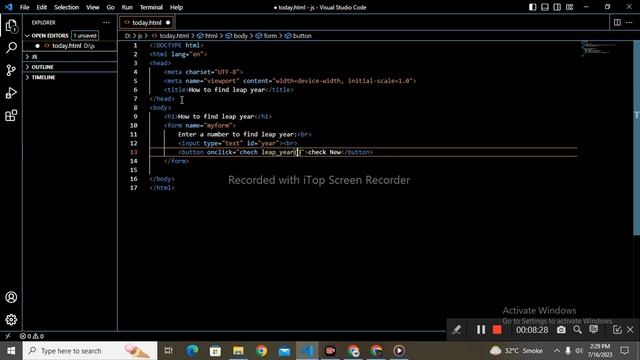The width and height of the screenshot is (640, 360).
Task: Click the button breadcrumb segment
Action: 298,36
